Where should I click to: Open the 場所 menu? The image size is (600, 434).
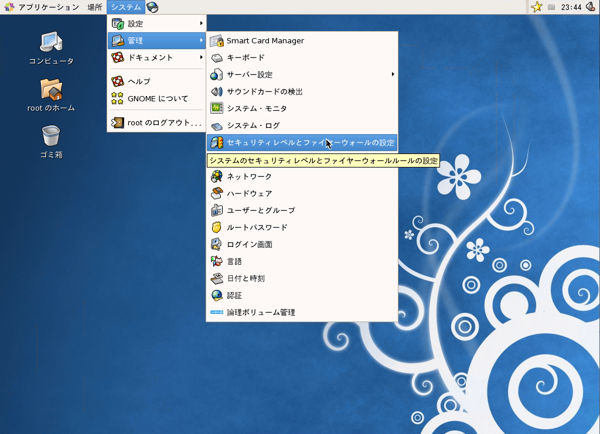coord(95,7)
